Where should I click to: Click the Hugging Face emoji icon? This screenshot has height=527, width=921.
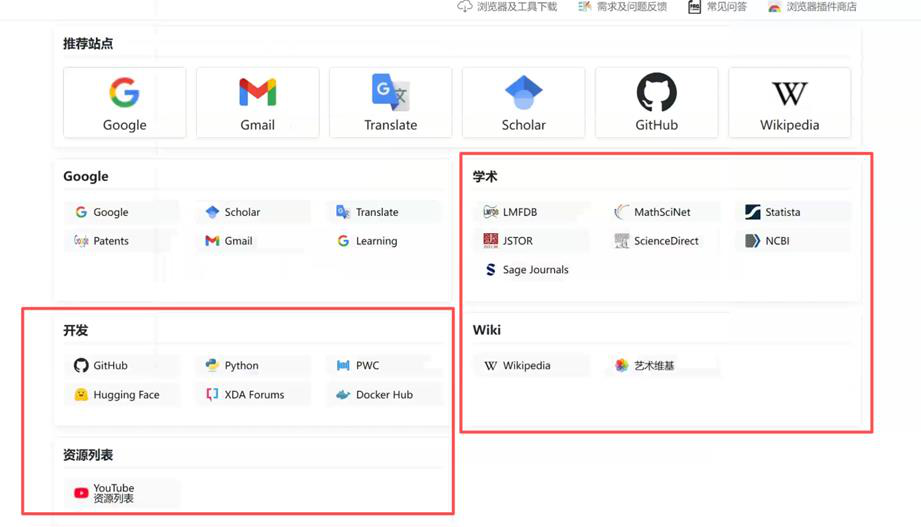pos(81,395)
